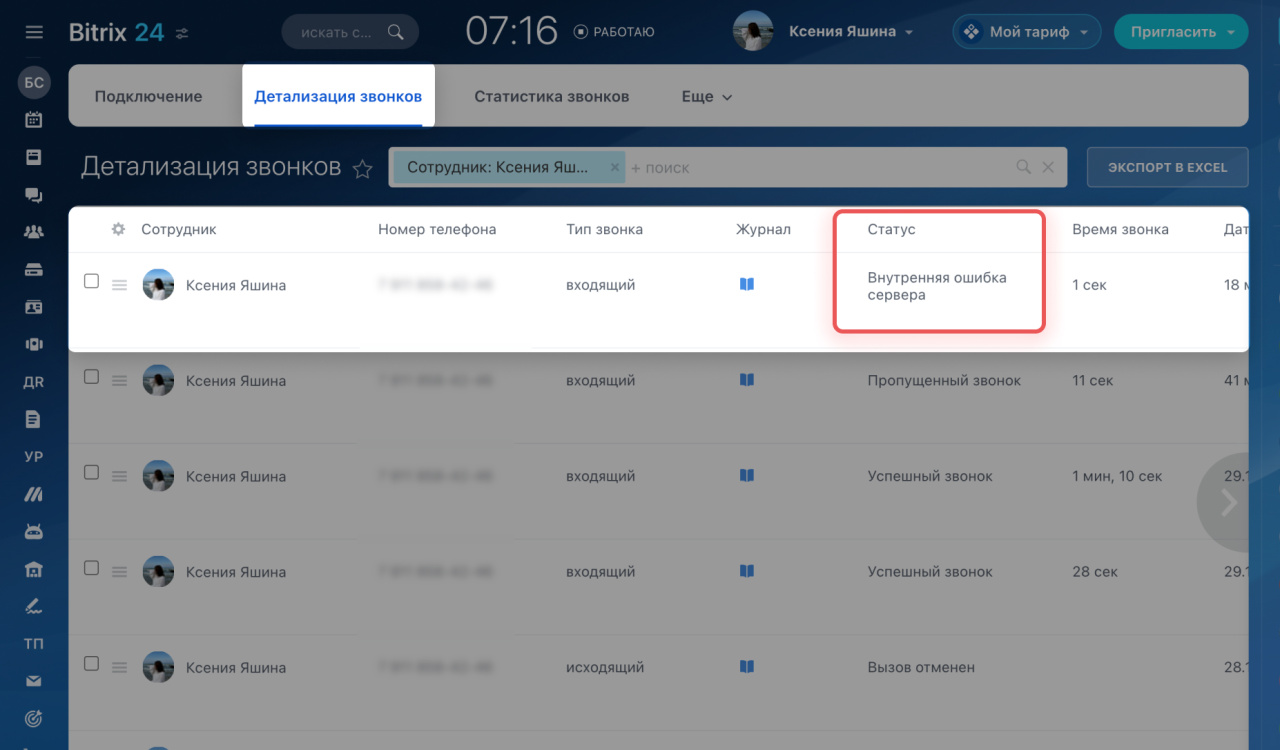Open the target goal sidebar icon
This screenshot has height=750, width=1280.
tap(34, 718)
